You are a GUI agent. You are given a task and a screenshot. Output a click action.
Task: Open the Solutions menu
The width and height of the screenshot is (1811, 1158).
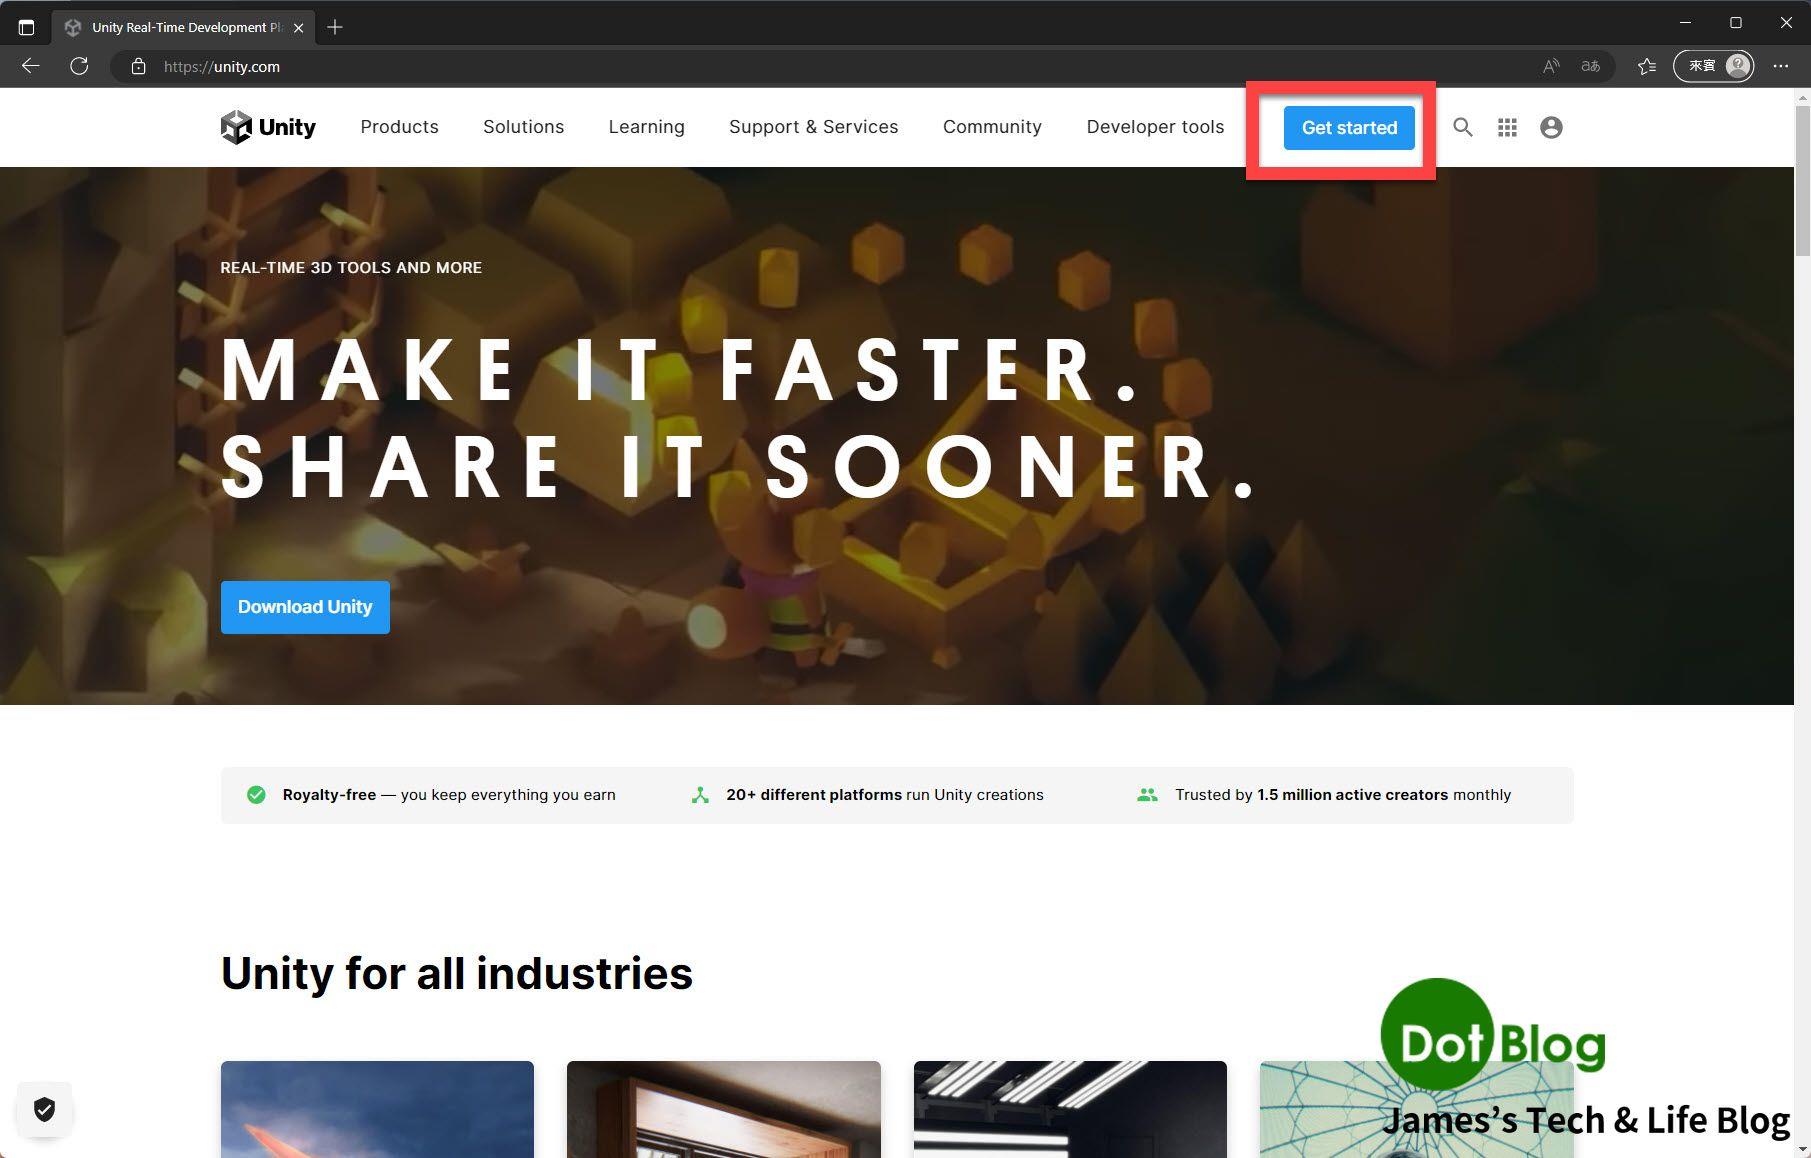[x=523, y=127]
